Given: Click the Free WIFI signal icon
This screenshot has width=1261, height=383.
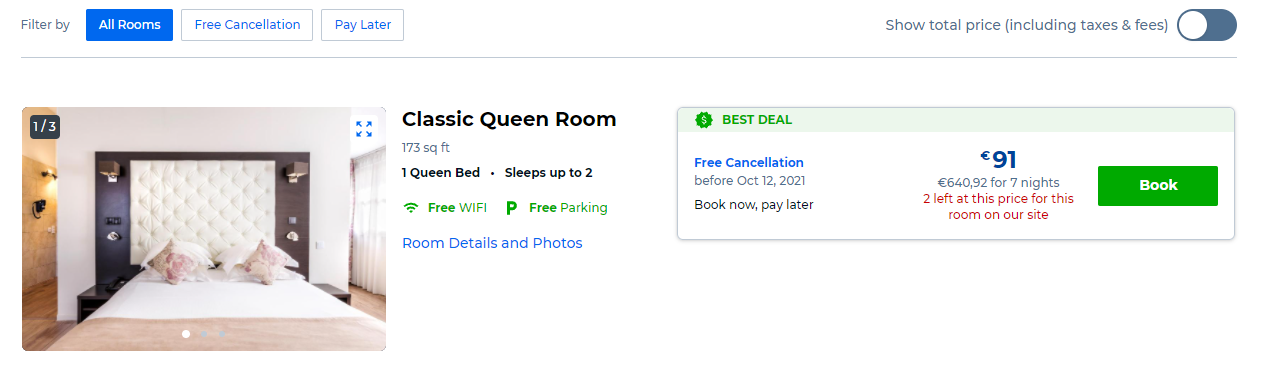Looking at the screenshot, I should [x=410, y=208].
